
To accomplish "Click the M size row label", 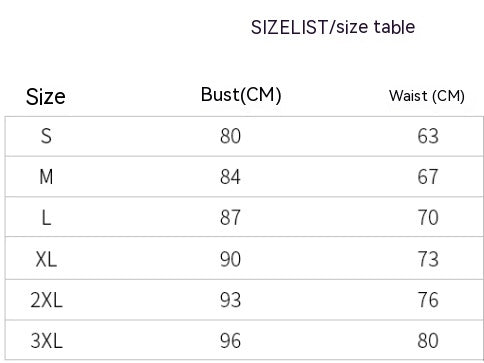I will coord(46,177).
